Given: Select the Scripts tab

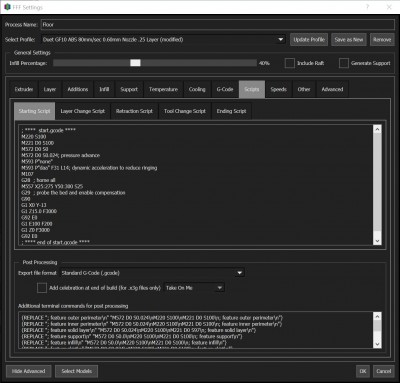Looking at the screenshot, I should [x=252, y=89].
